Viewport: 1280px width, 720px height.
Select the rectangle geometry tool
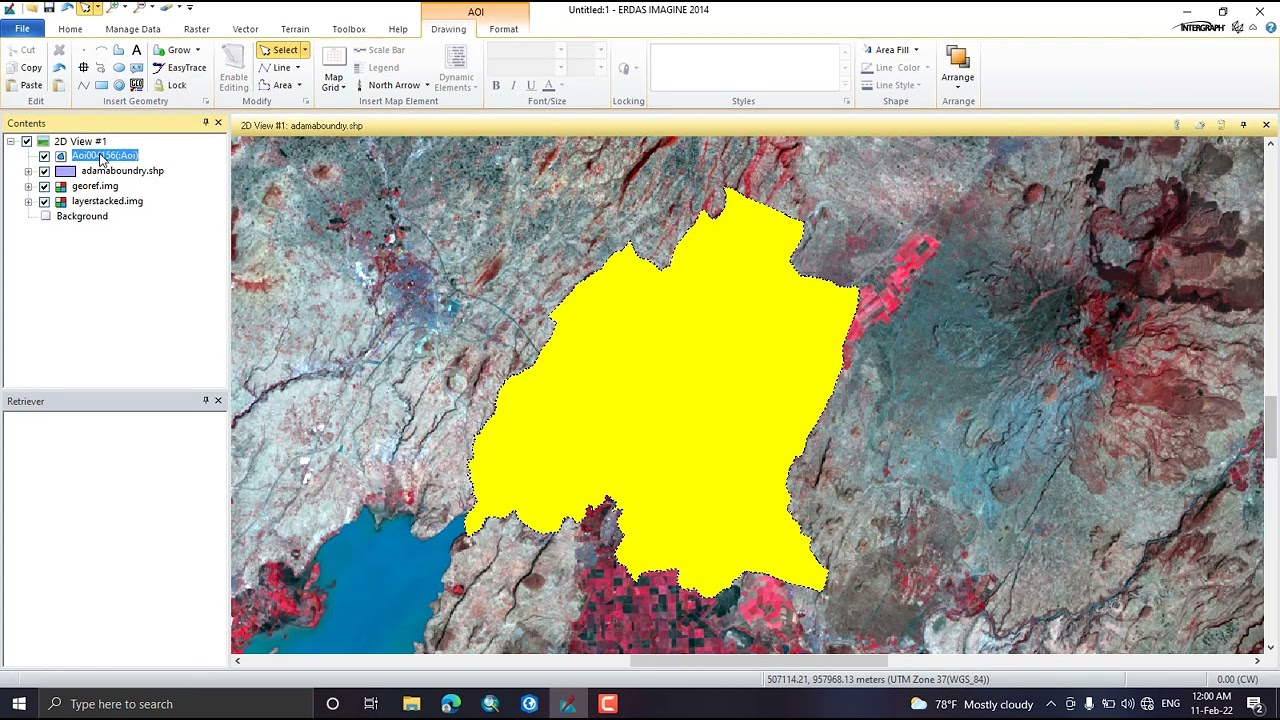[101, 85]
